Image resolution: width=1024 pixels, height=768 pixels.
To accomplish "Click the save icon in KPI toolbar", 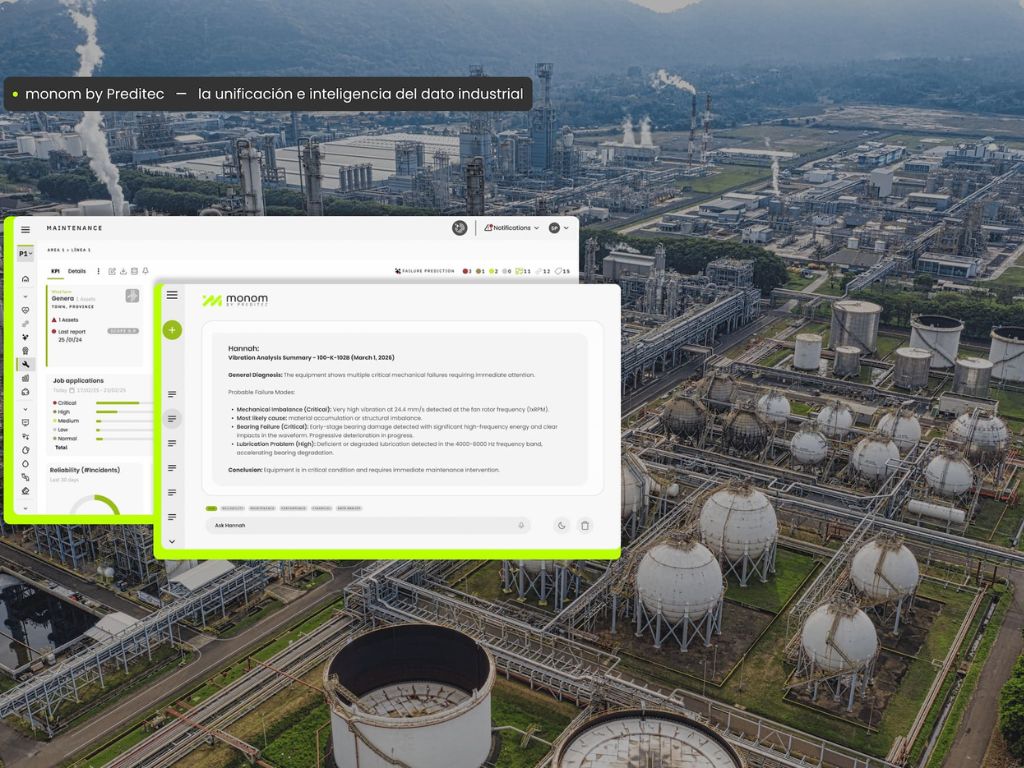I will pos(134,271).
